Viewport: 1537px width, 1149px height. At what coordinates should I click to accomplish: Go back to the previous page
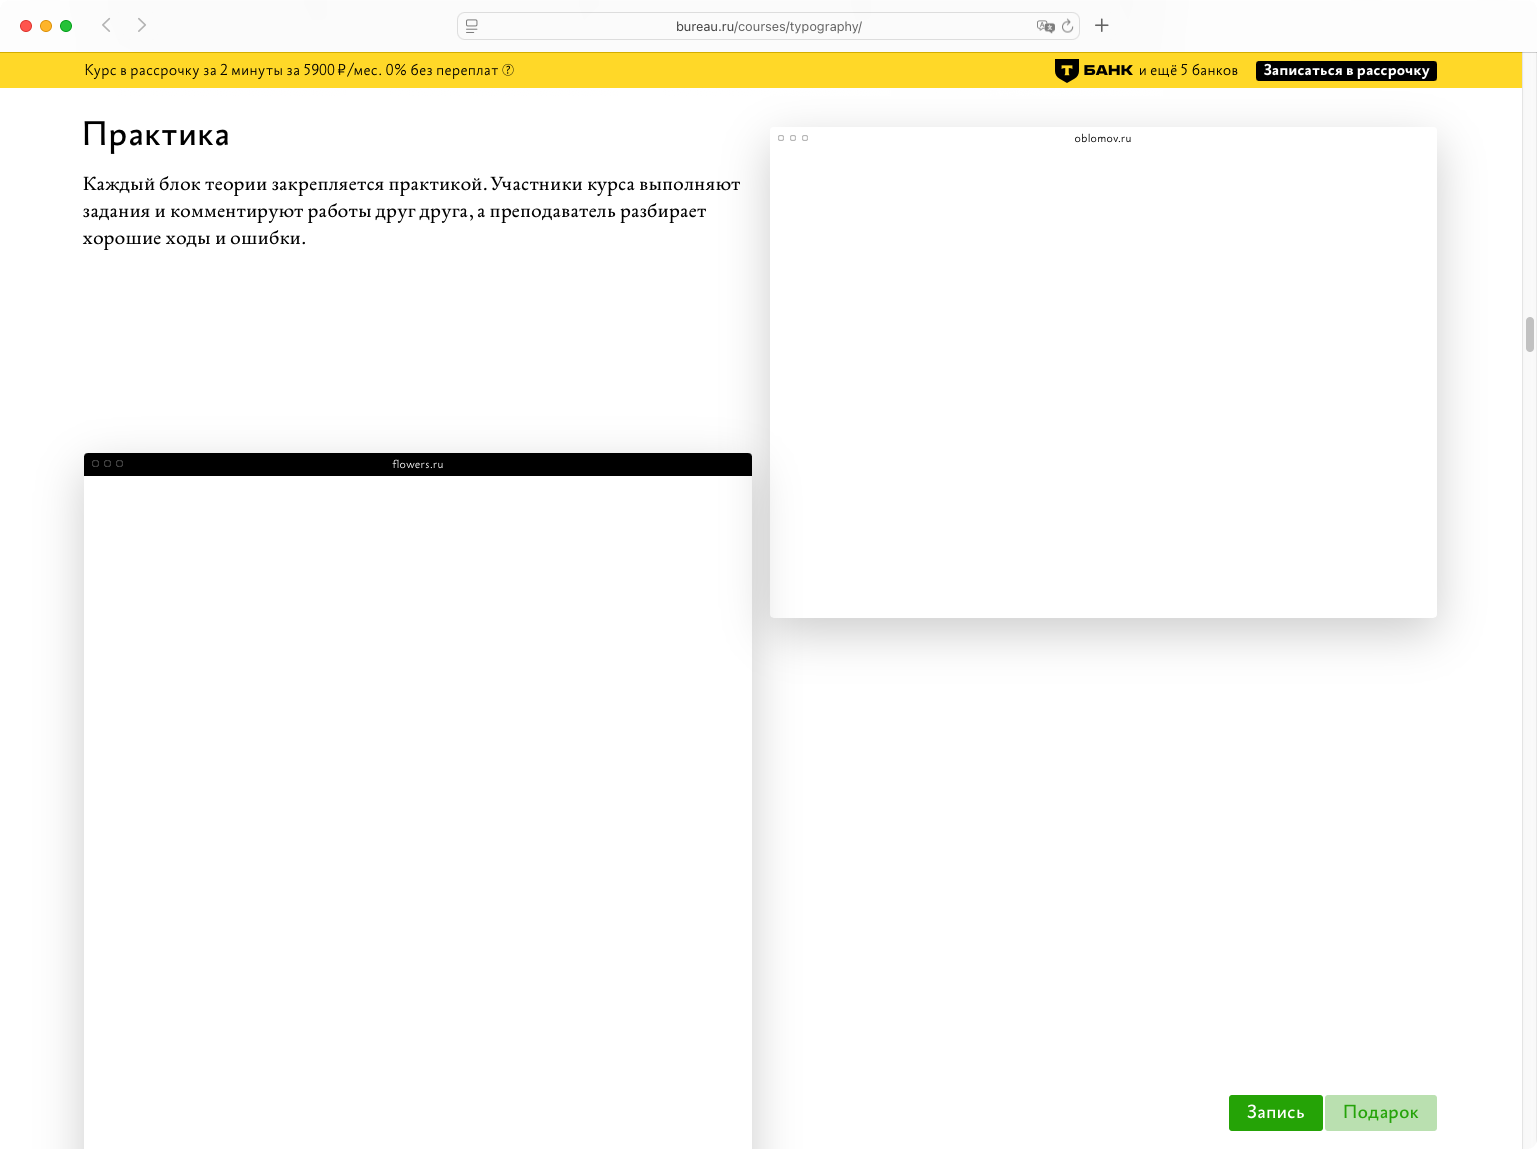[106, 25]
